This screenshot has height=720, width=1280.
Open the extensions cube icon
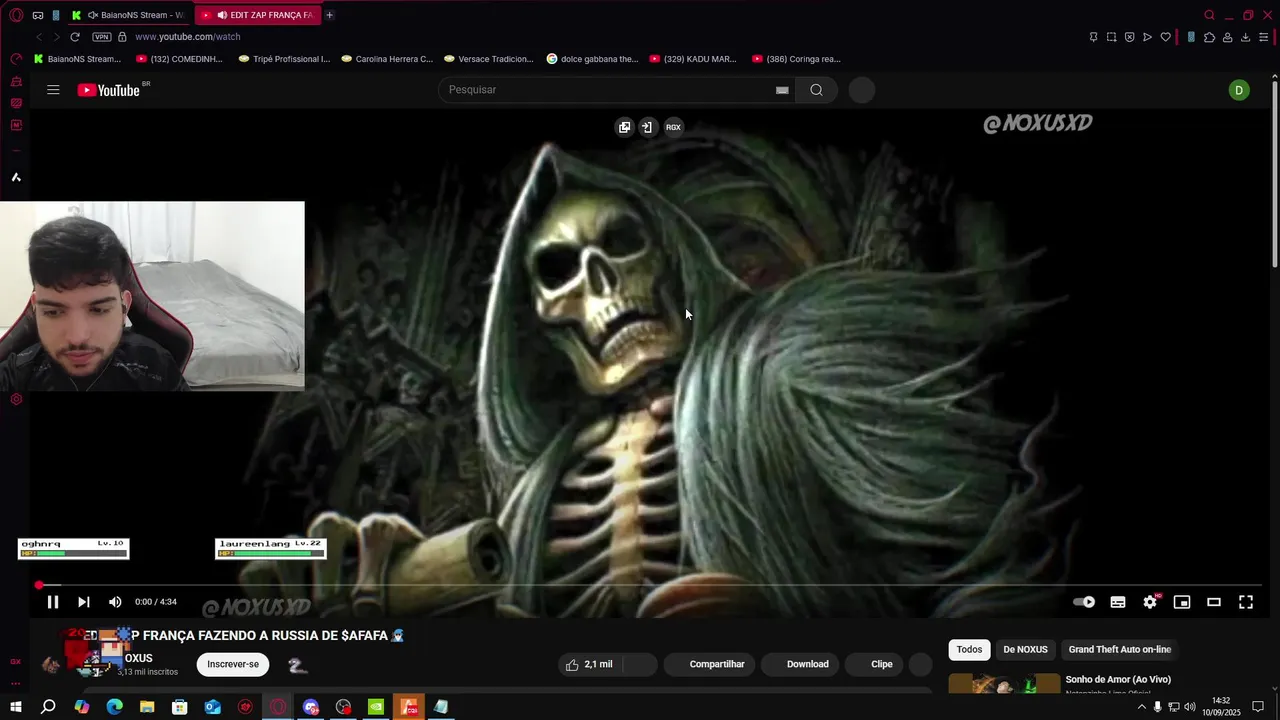point(1209,37)
